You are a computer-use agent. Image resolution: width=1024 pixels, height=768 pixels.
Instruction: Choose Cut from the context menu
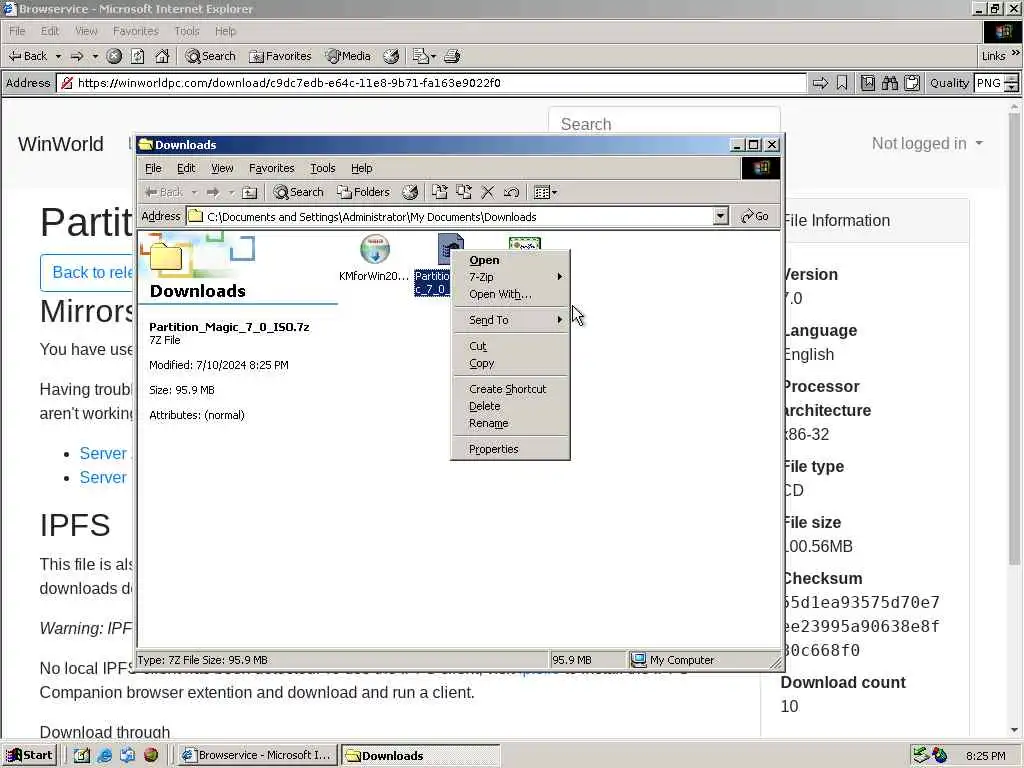tap(511, 346)
